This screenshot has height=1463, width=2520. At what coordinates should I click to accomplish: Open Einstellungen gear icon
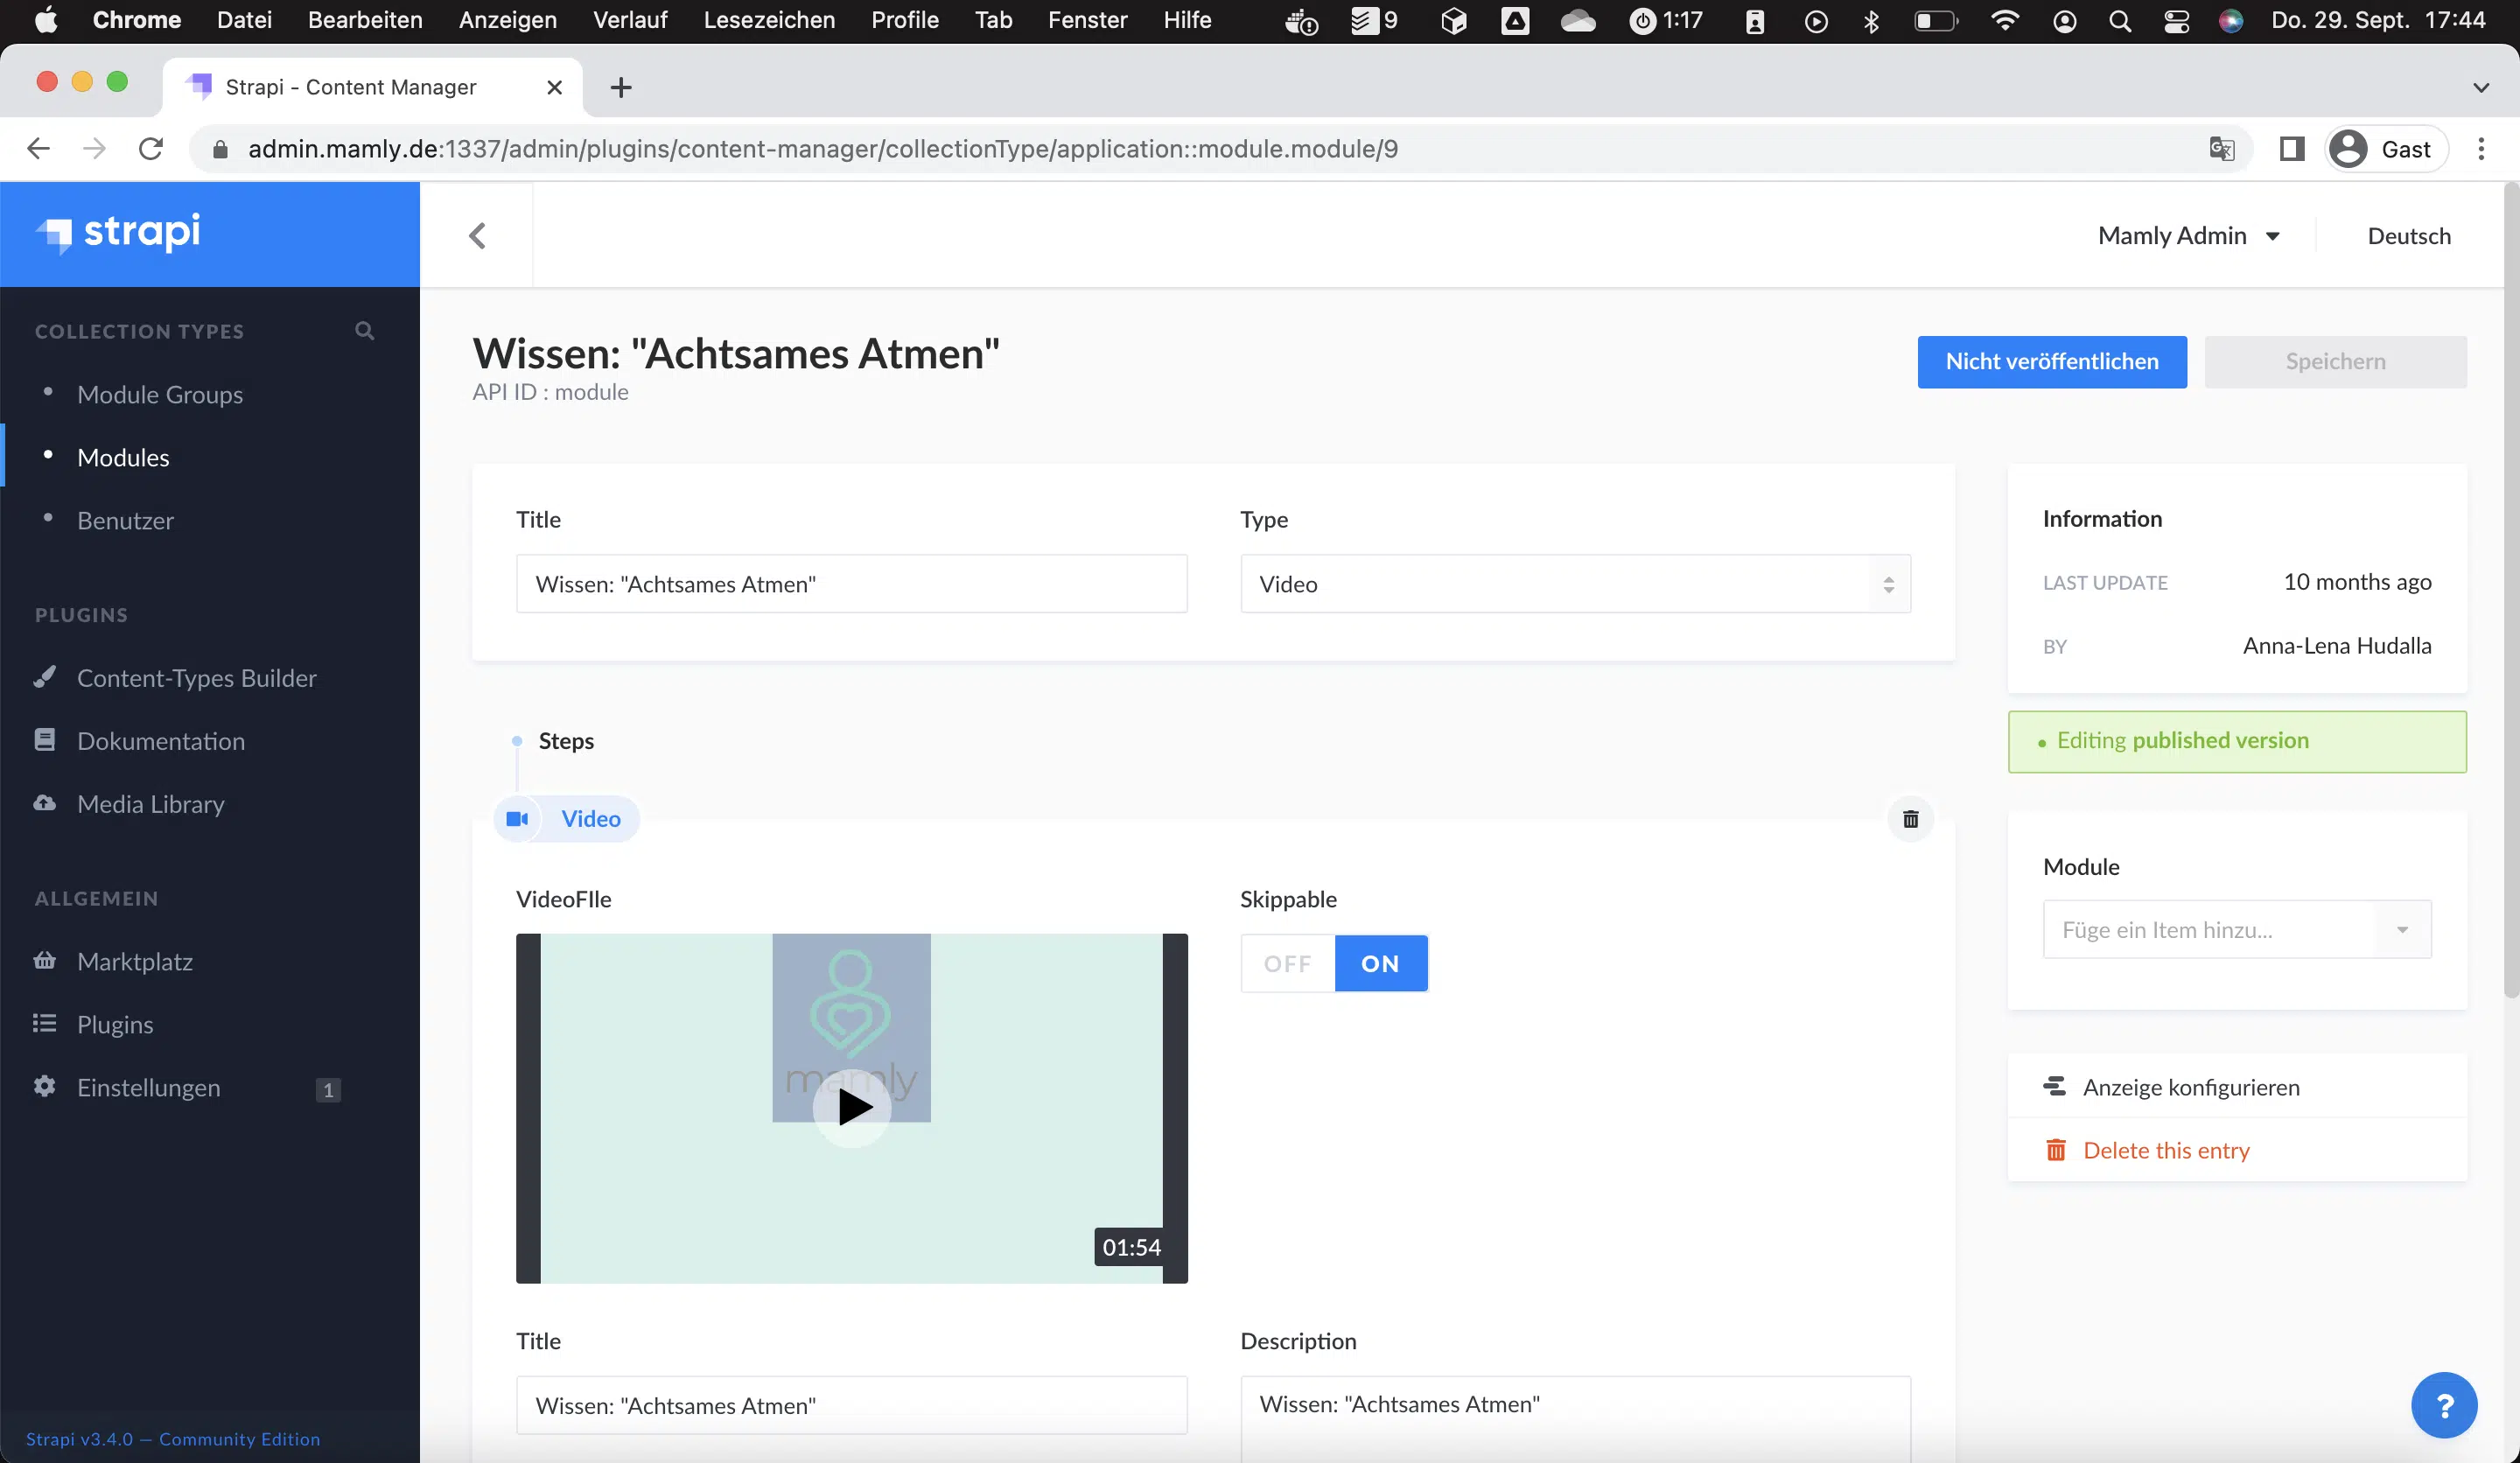[x=44, y=1087]
